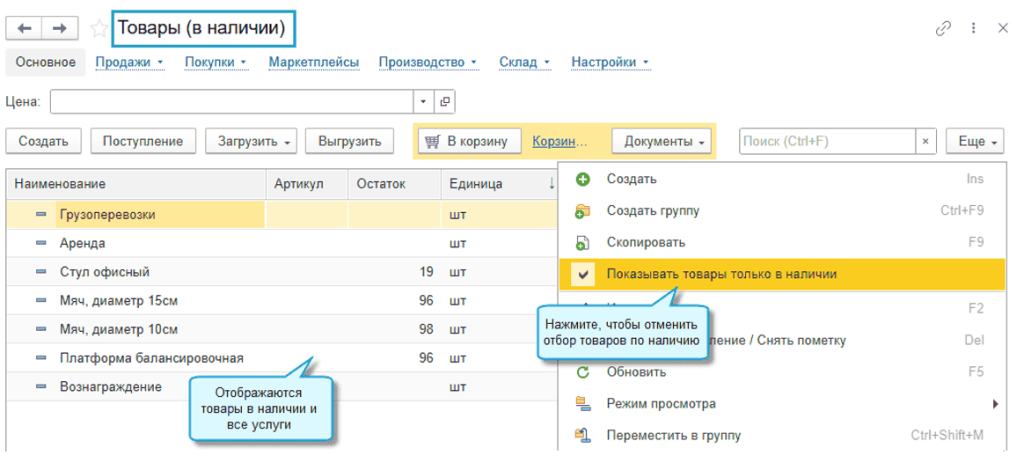Click into the Цена input field
This screenshot has width=1024, height=463.
coord(232,102)
